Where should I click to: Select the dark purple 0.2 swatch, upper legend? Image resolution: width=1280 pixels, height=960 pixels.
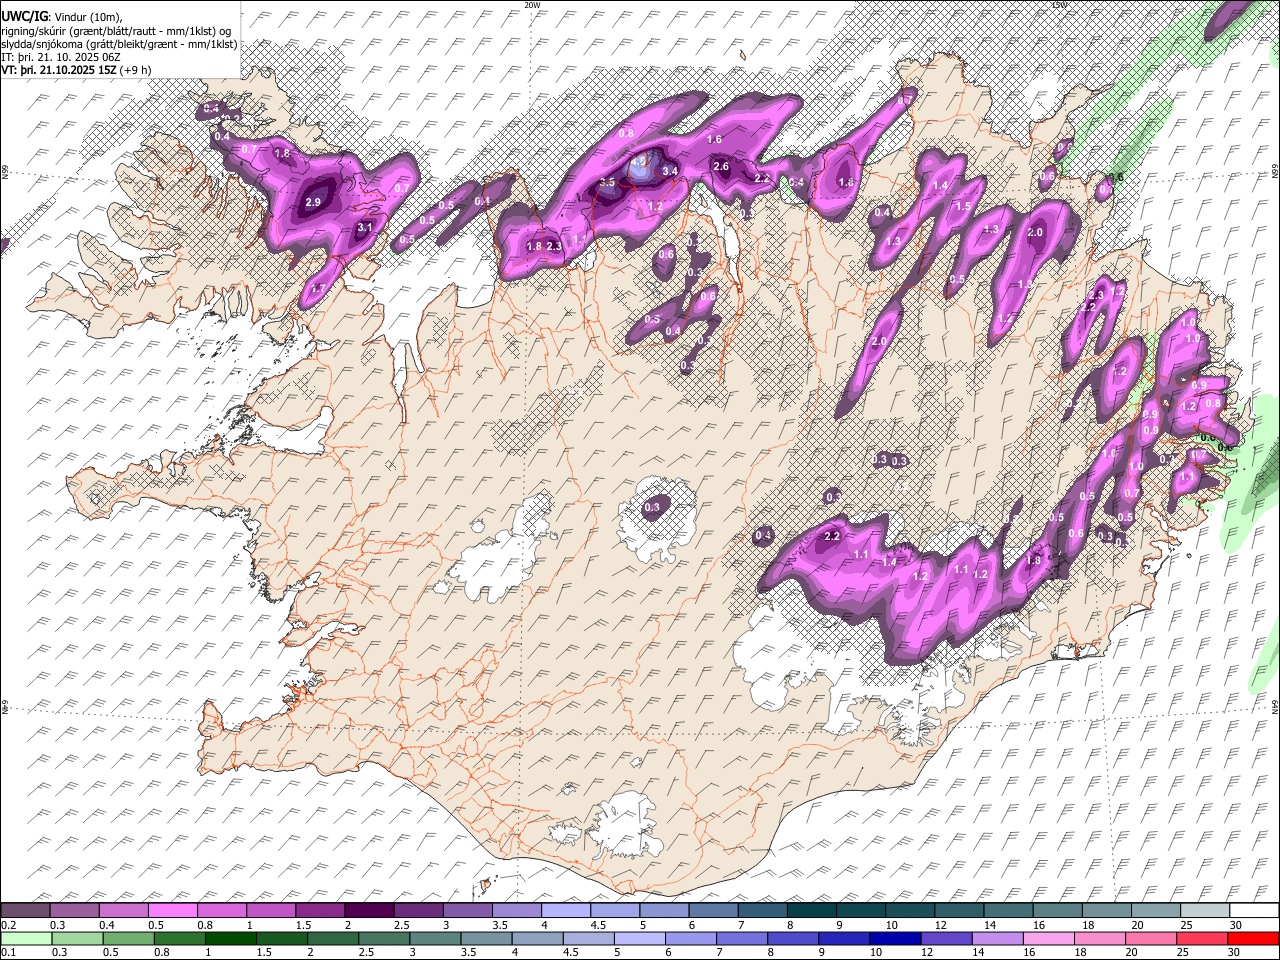click(25, 910)
